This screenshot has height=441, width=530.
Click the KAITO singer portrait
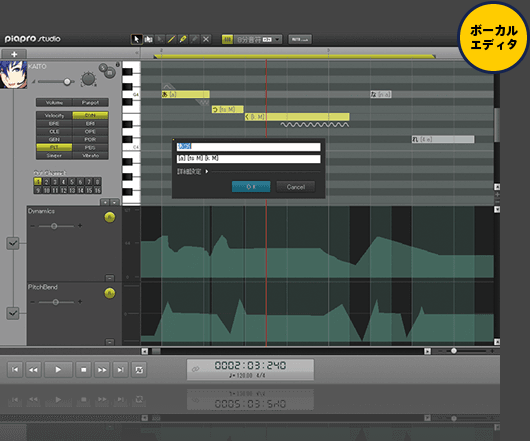click(13, 75)
